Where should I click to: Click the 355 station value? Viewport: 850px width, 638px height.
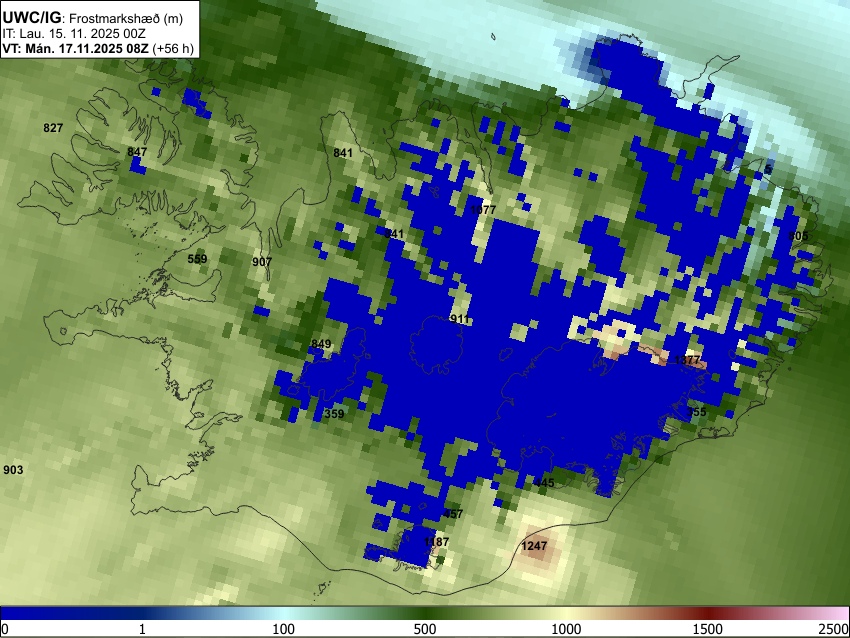point(696,412)
